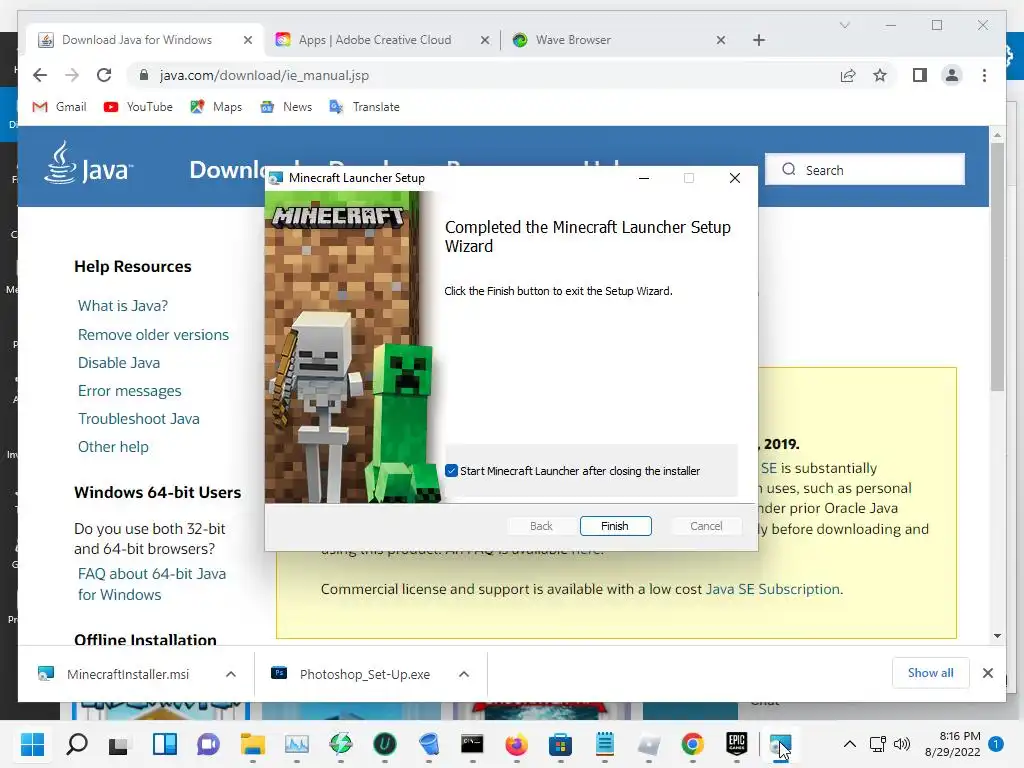Open the Chrome profile avatar

click(x=952, y=75)
